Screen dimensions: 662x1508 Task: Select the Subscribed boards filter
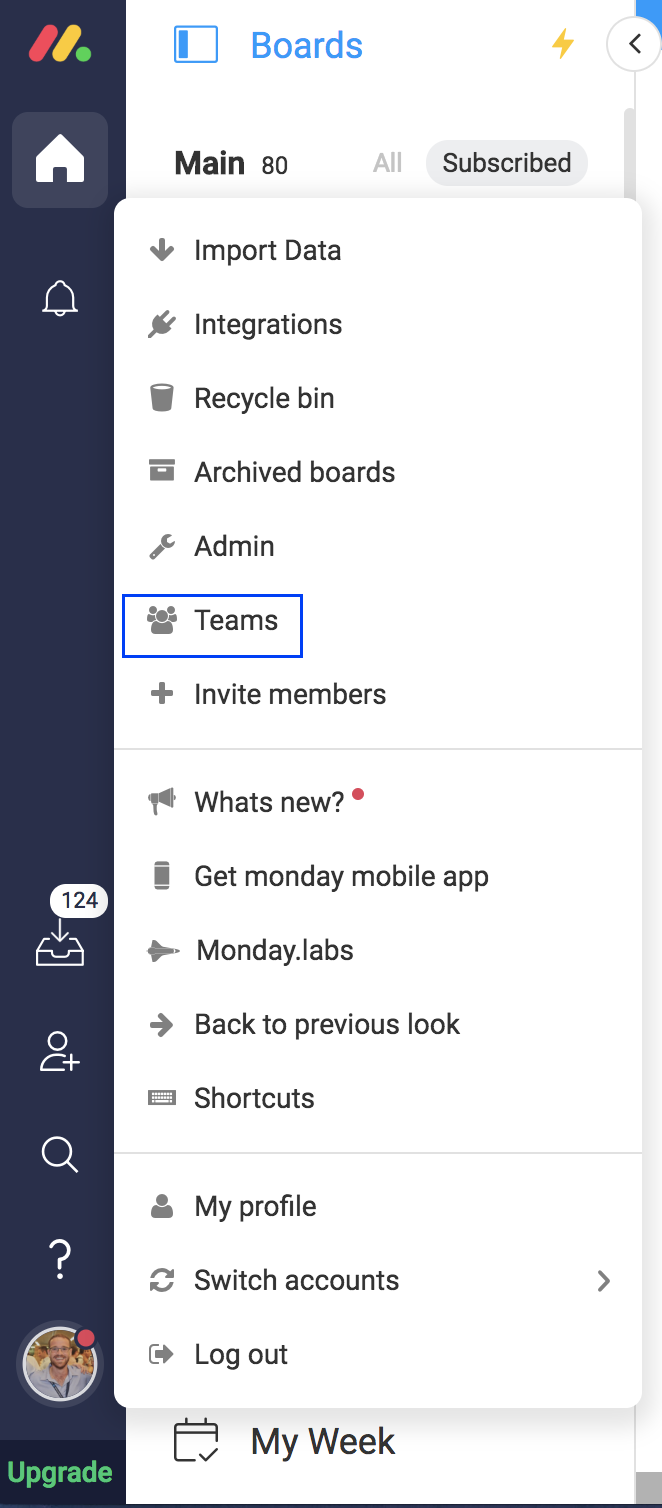point(507,163)
